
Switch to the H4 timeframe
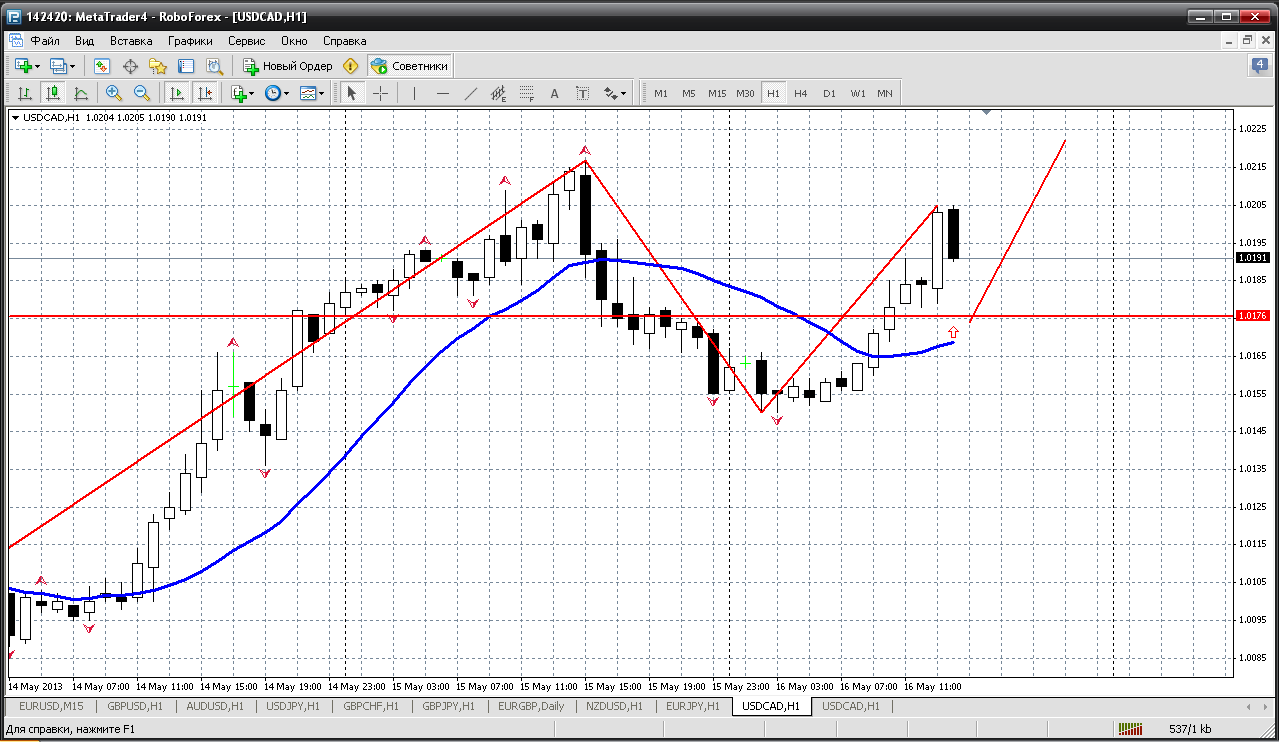(x=801, y=93)
